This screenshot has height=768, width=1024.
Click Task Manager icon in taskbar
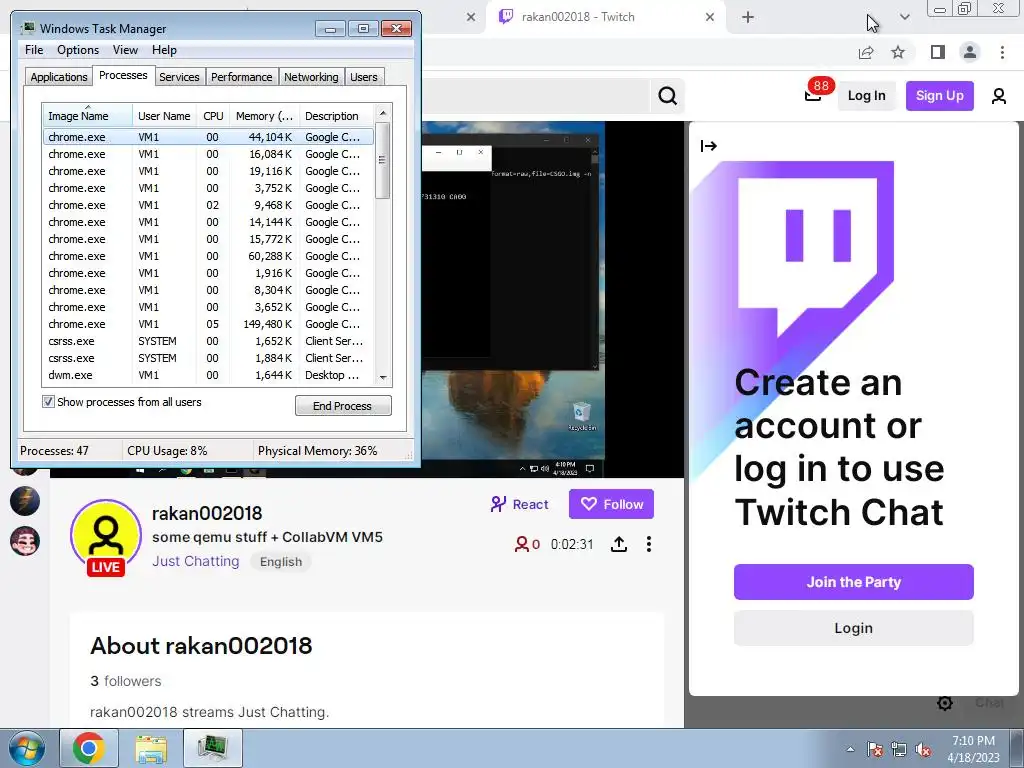point(213,748)
